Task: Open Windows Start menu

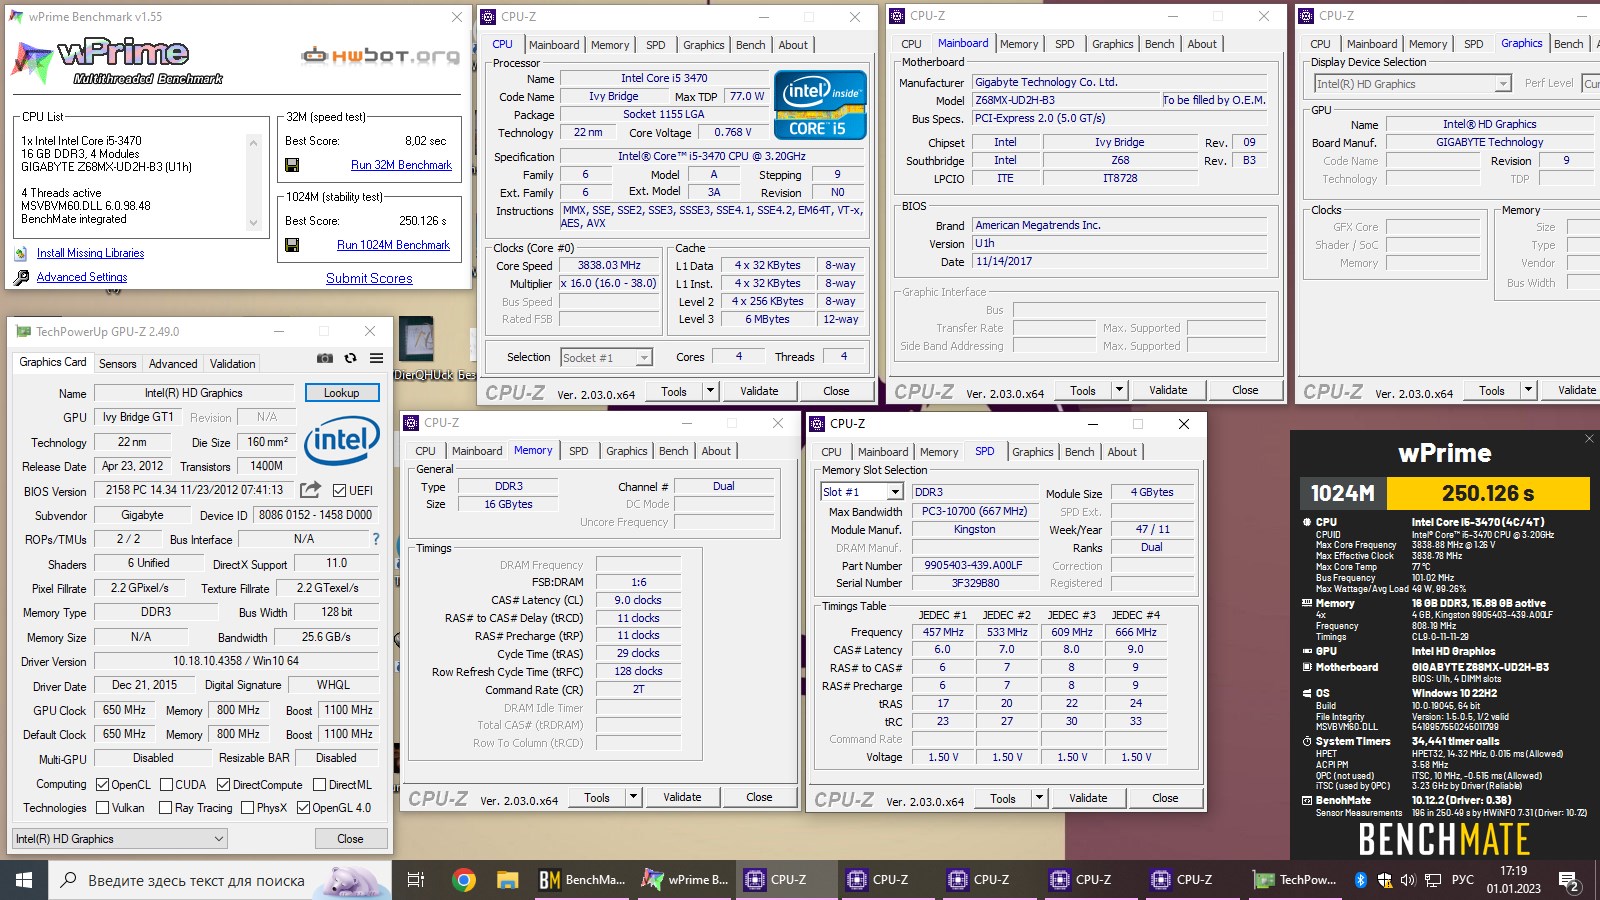Action: [24, 880]
